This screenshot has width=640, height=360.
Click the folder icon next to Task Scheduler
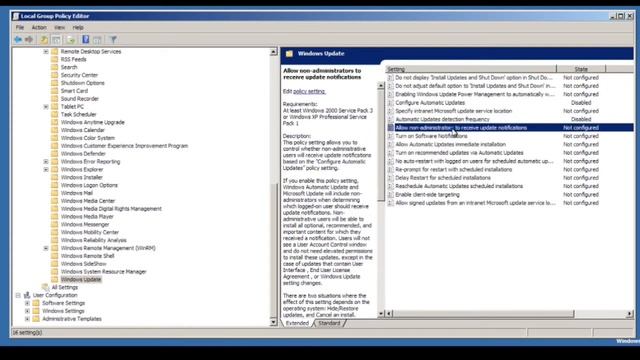tap(55, 115)
